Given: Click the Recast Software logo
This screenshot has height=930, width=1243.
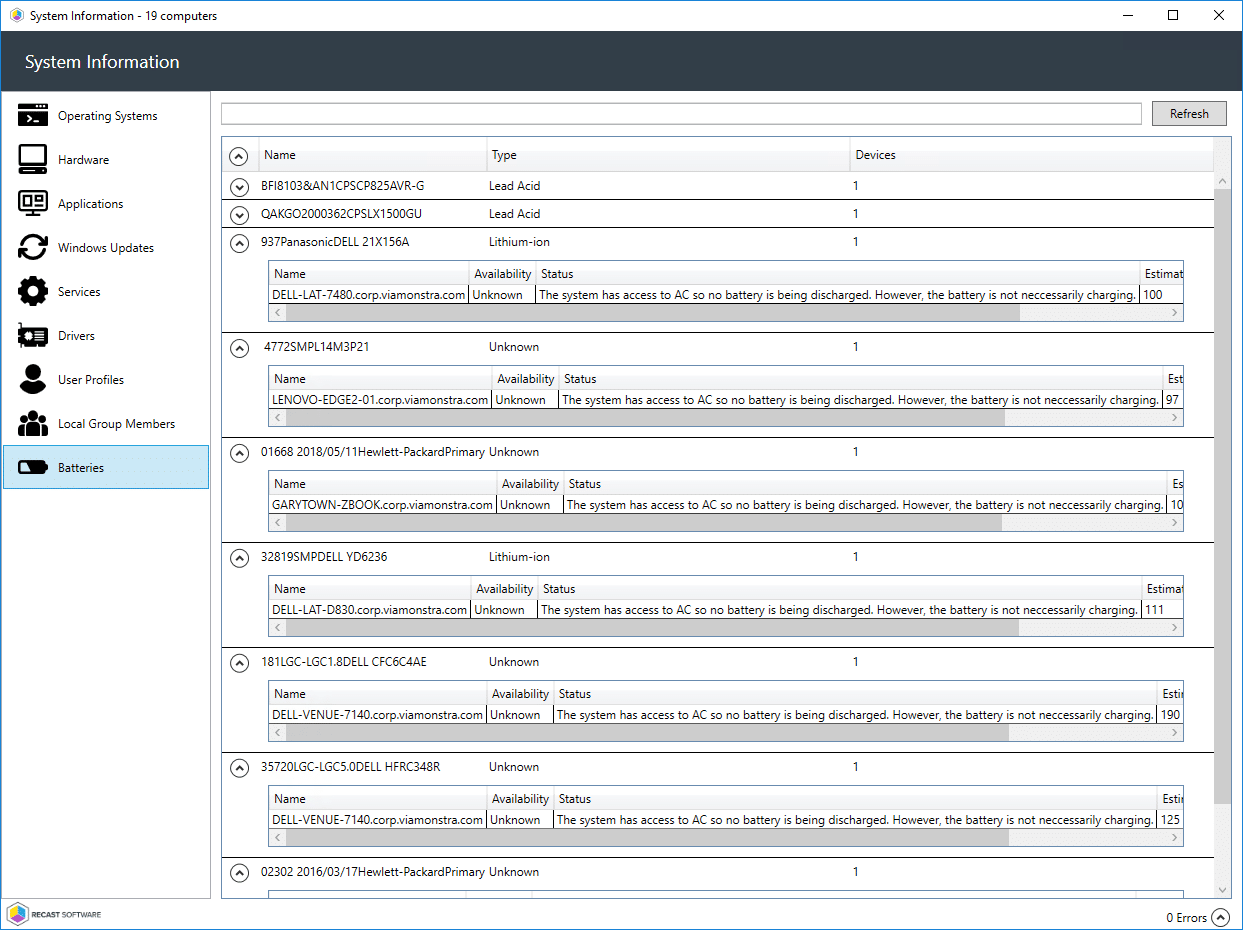Looking at the screenshot, I should tap(54, 914).
